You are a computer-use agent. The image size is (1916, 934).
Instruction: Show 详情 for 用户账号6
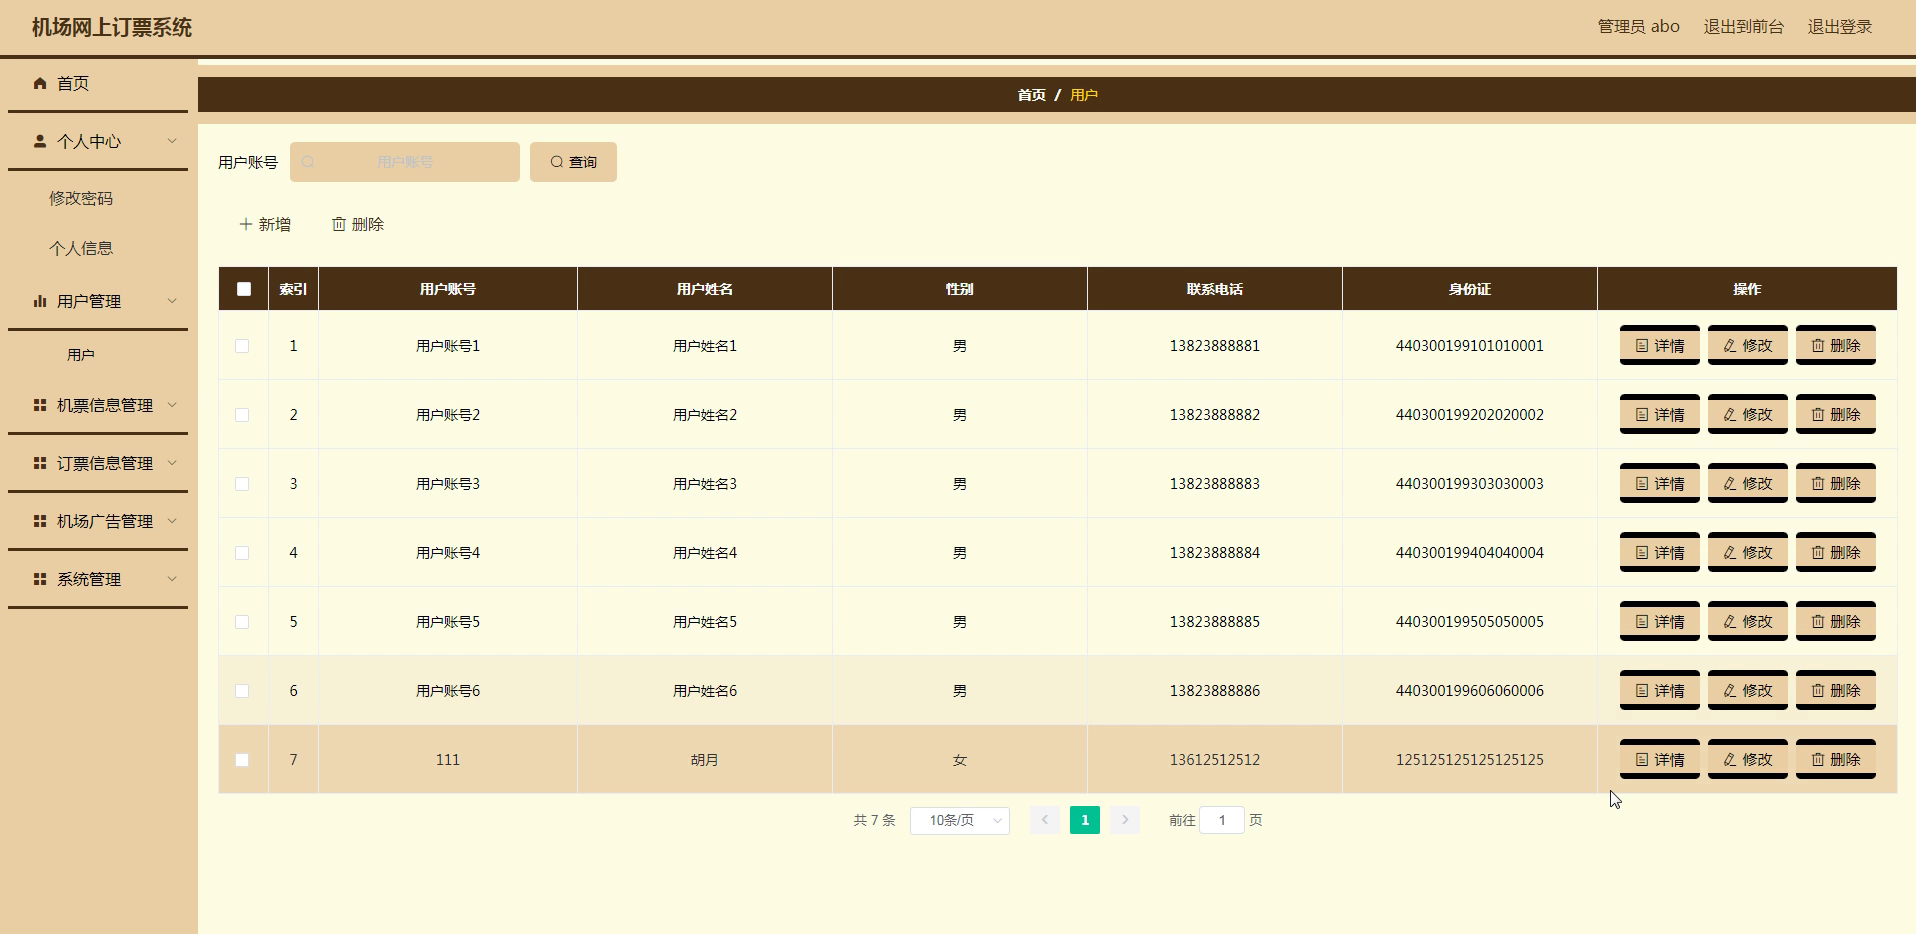(x=1660, y=690)
